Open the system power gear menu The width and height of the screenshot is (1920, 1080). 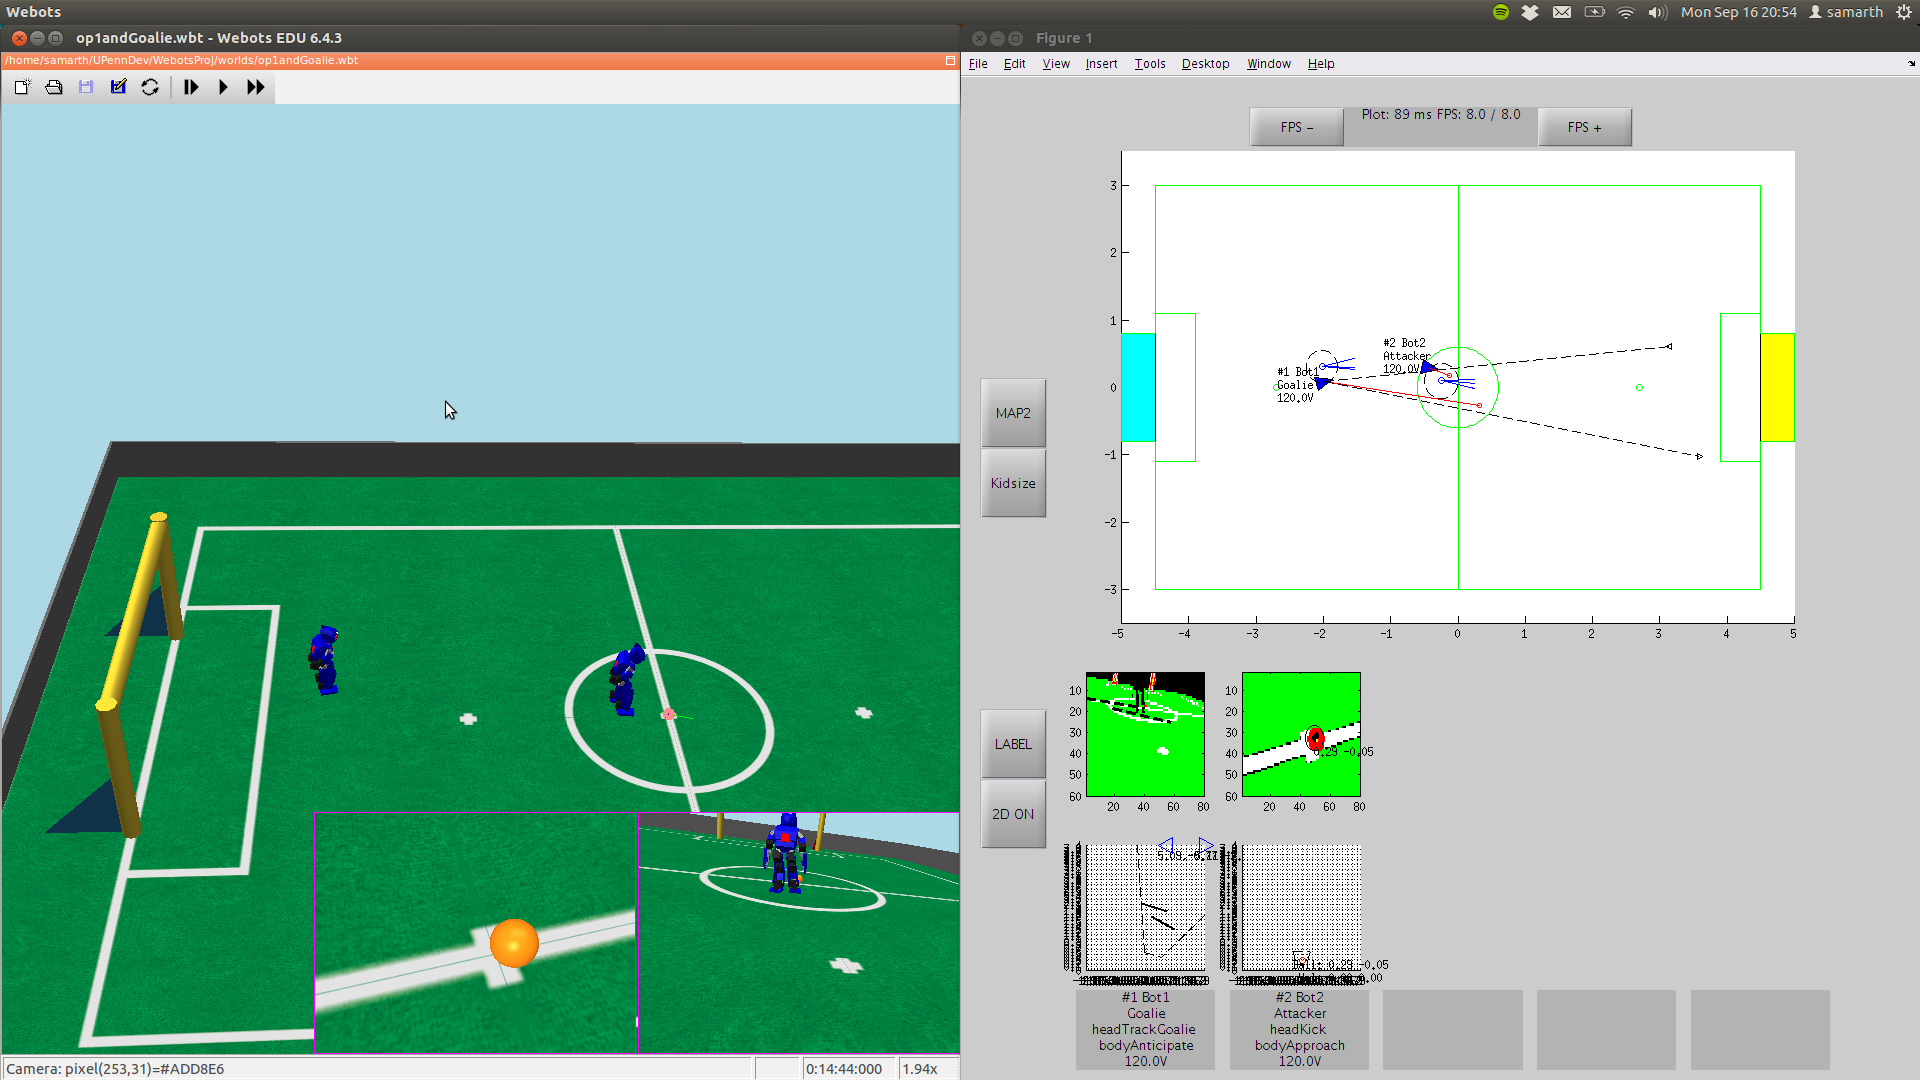(1904, 12)
